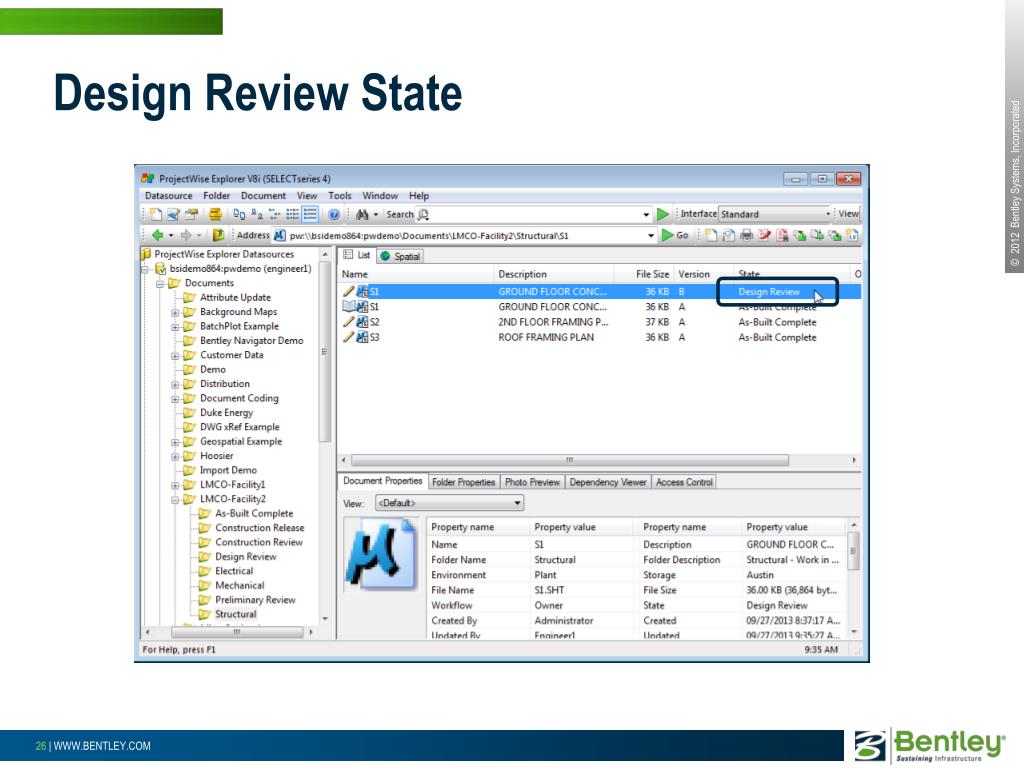1024x768 pixels.
Task: Toggle the details view button
Action: 310,214
